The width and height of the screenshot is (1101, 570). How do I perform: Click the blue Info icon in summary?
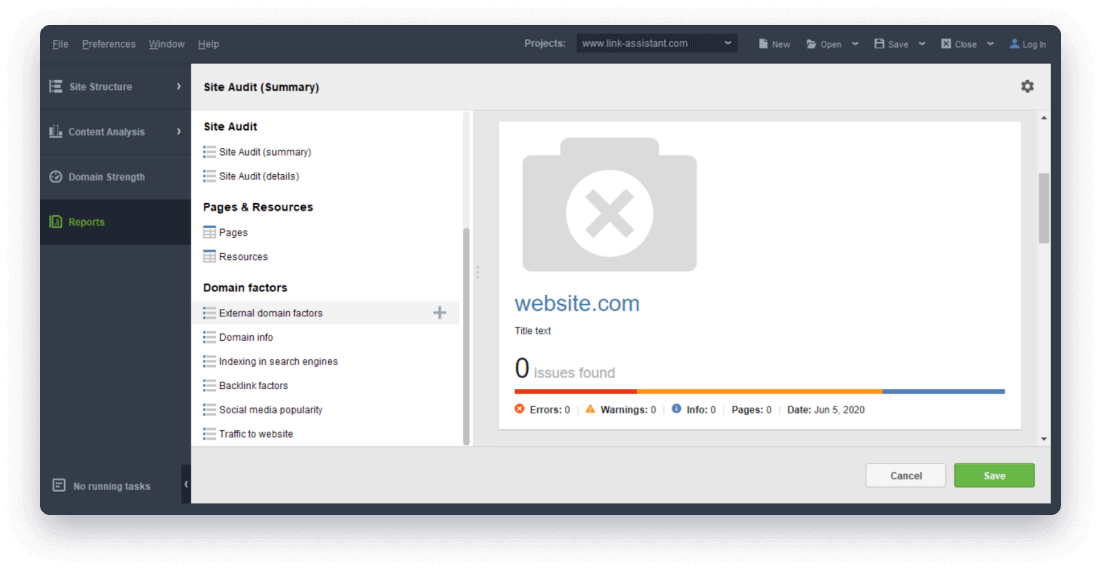coord(676,409)
